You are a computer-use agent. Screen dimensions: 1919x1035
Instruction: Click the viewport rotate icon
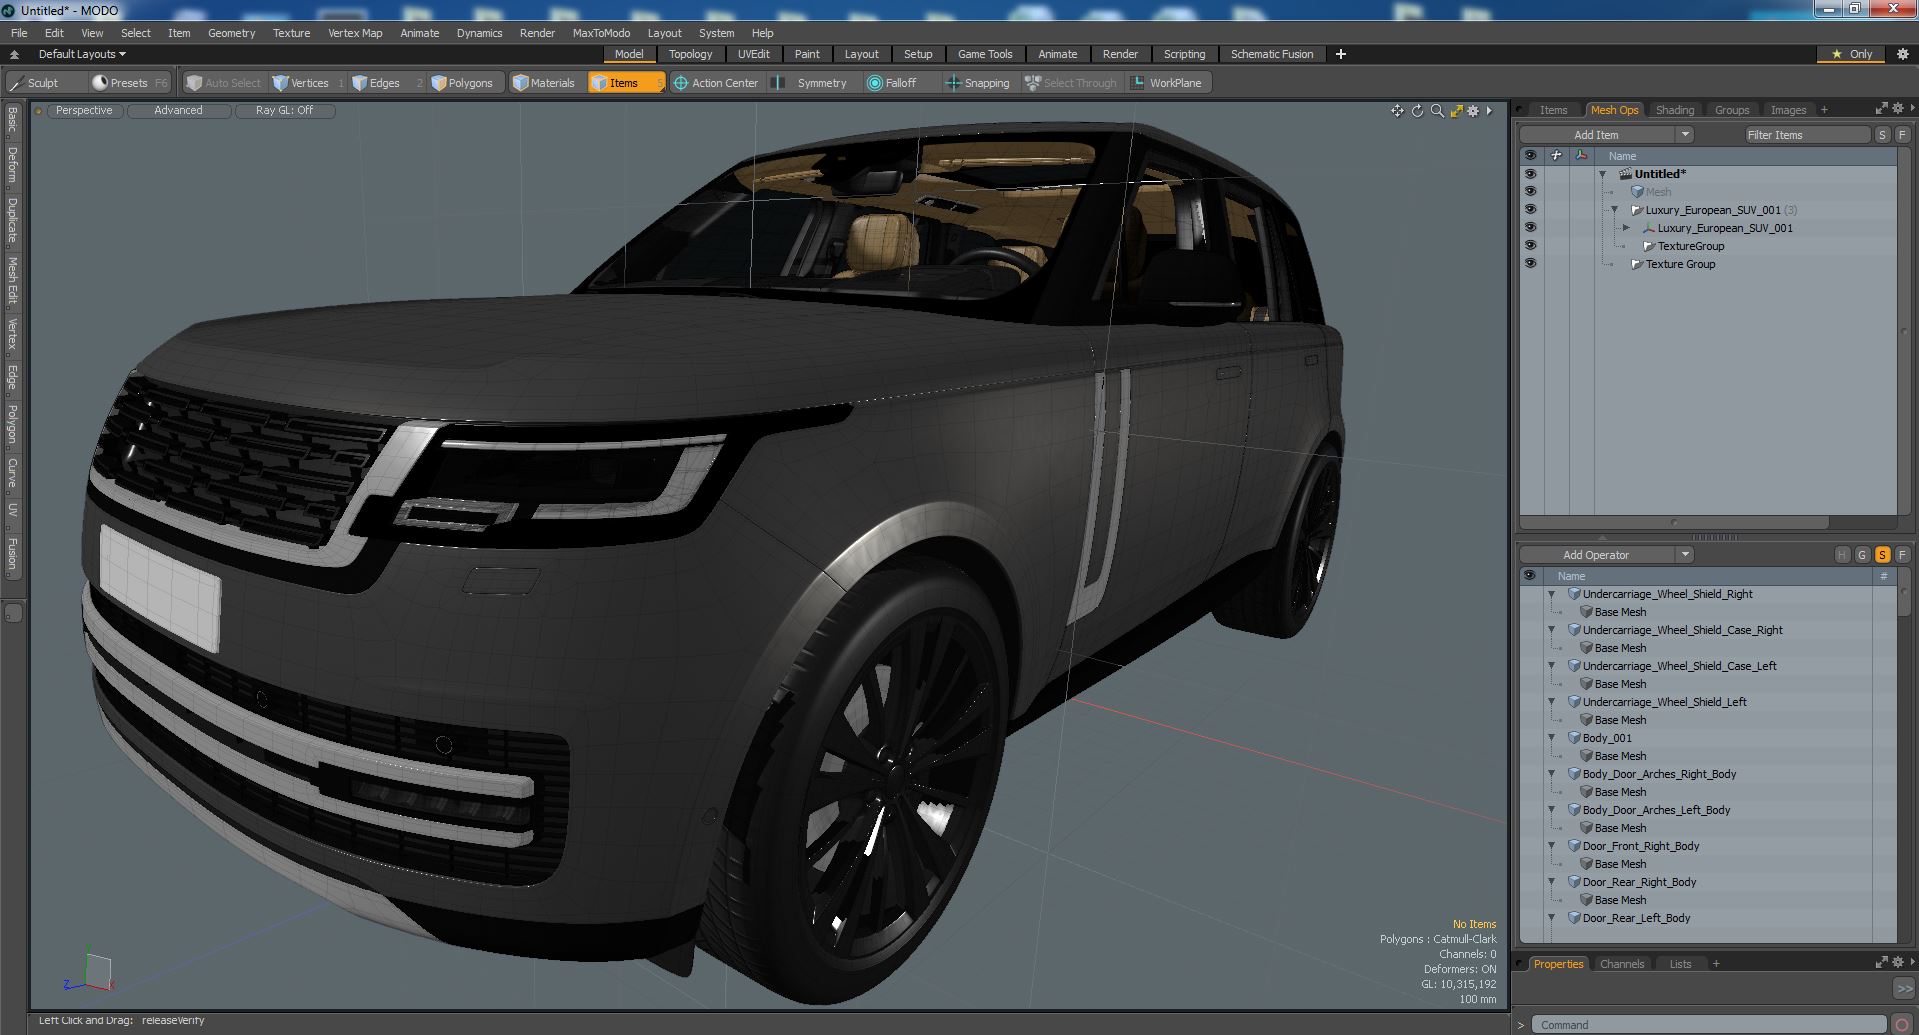(x=1417, y=111)
